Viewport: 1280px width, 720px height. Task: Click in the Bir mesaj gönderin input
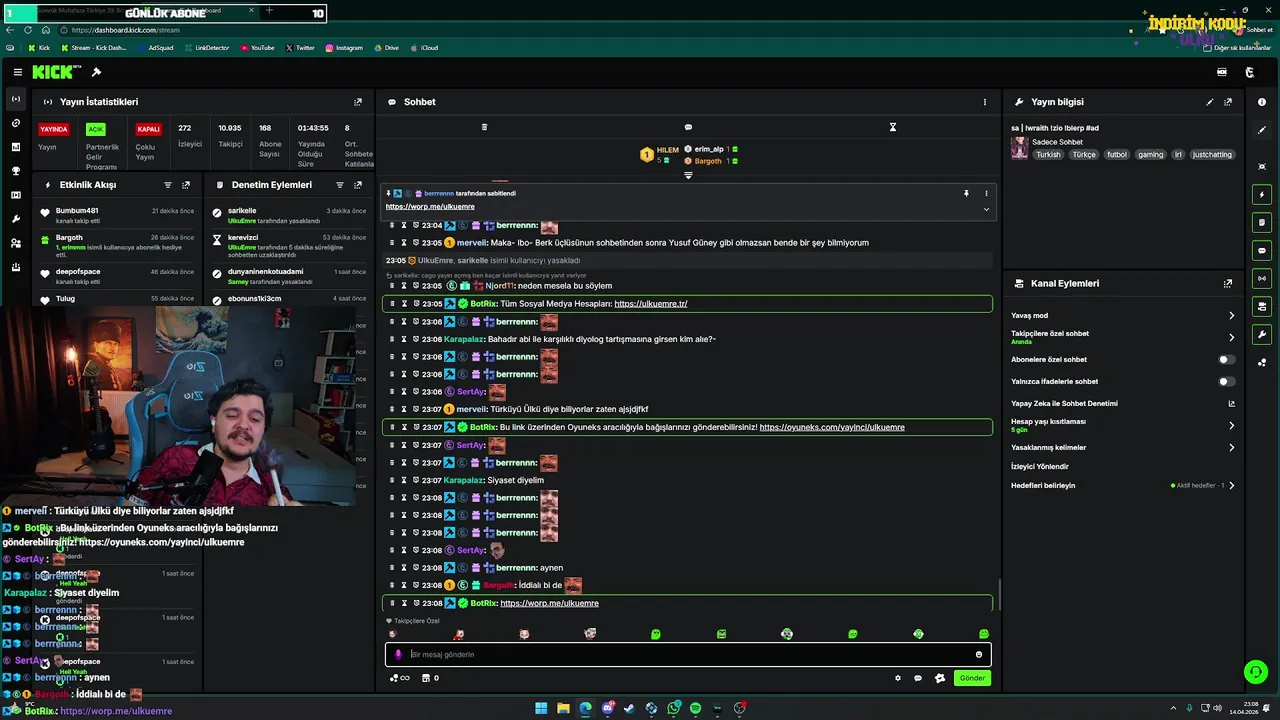click(x=688, y=654)
